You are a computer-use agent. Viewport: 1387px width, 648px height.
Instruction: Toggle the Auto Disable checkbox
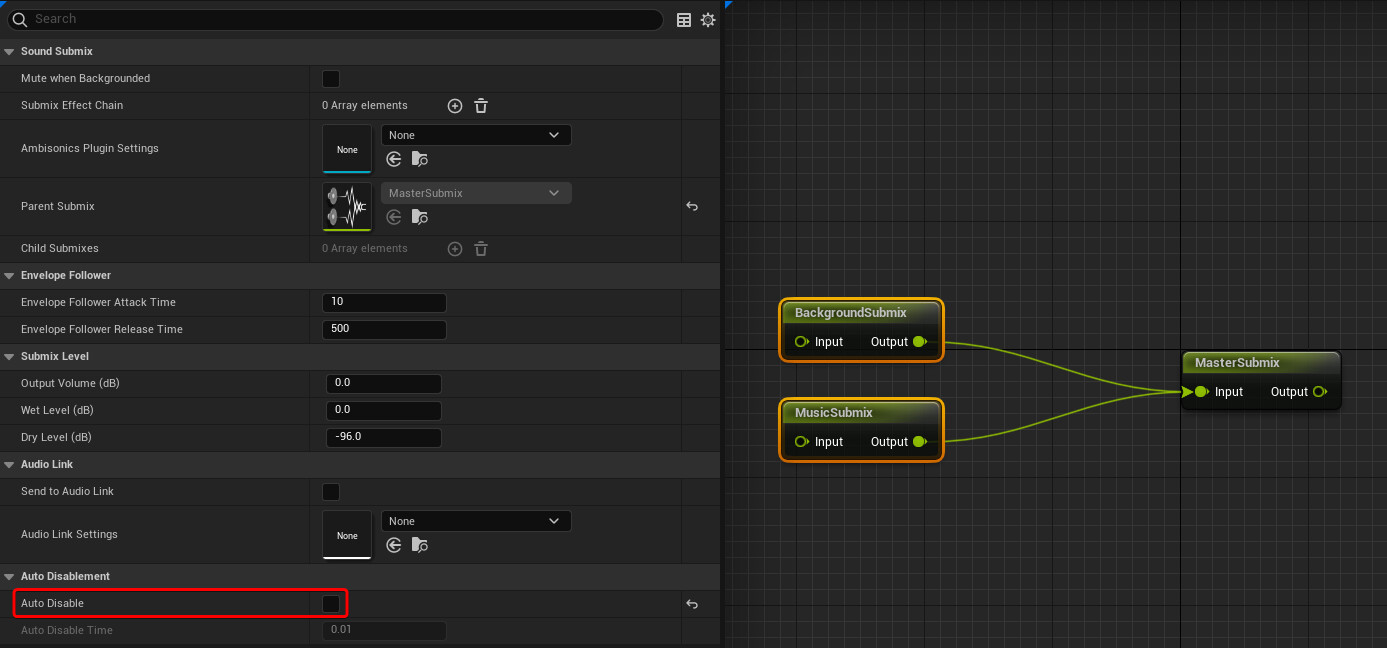pos(330,603)
